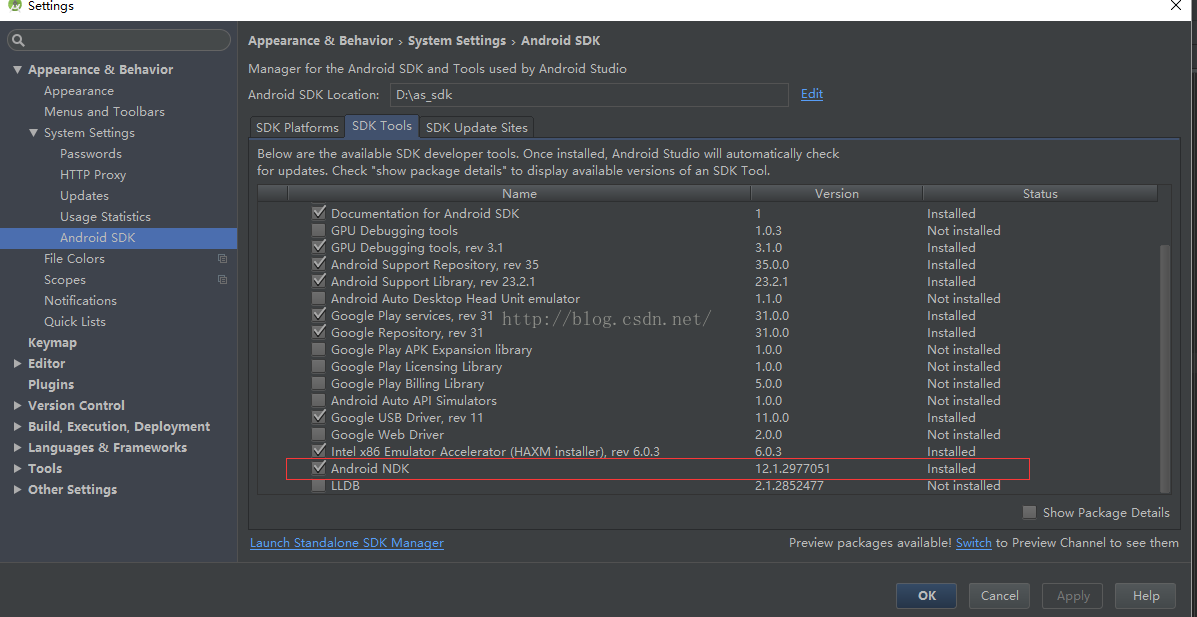Open Launch Standalone SDK Manager link

point(346,543)
